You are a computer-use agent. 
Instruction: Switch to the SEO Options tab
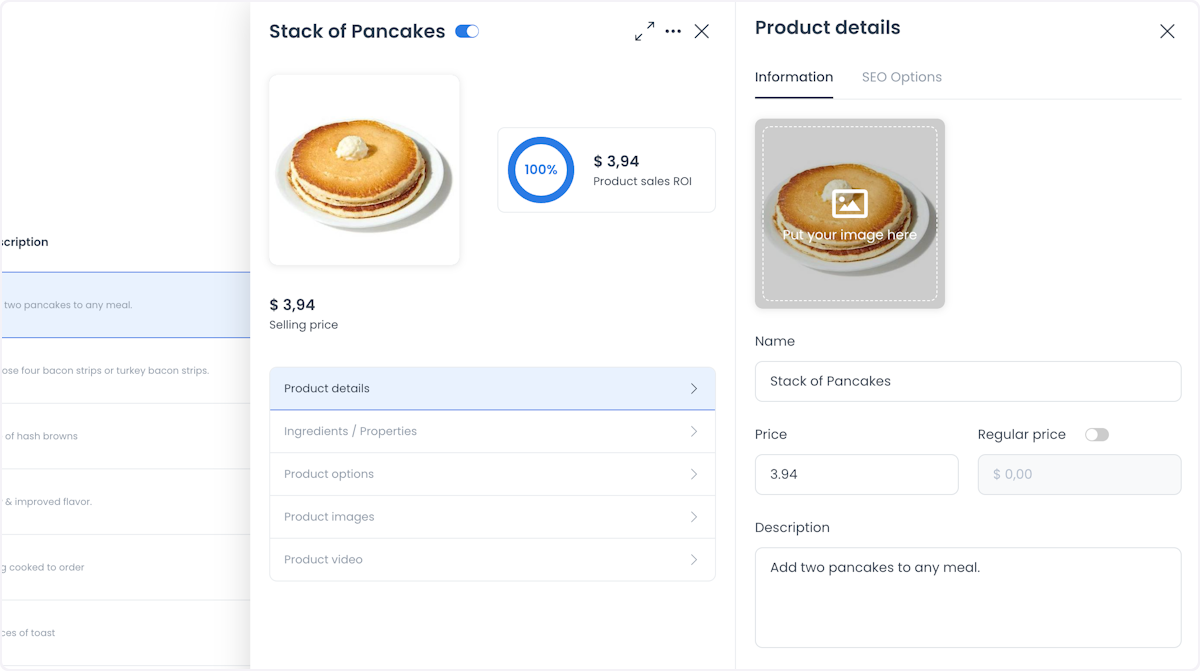pyautogui.click(x=902, y=77)
